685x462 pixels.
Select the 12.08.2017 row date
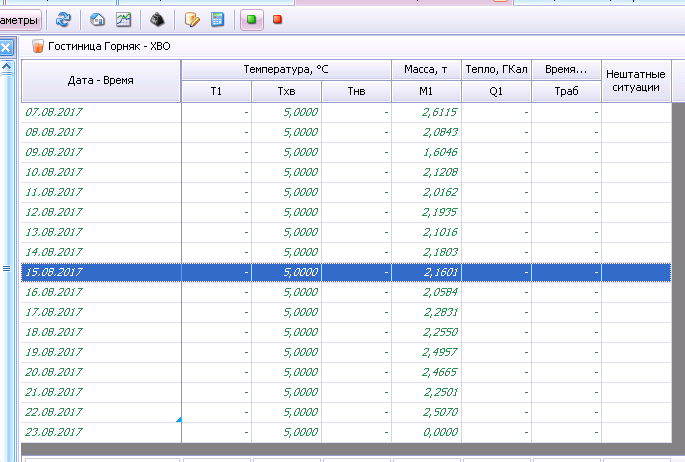(x=54, y=213)
